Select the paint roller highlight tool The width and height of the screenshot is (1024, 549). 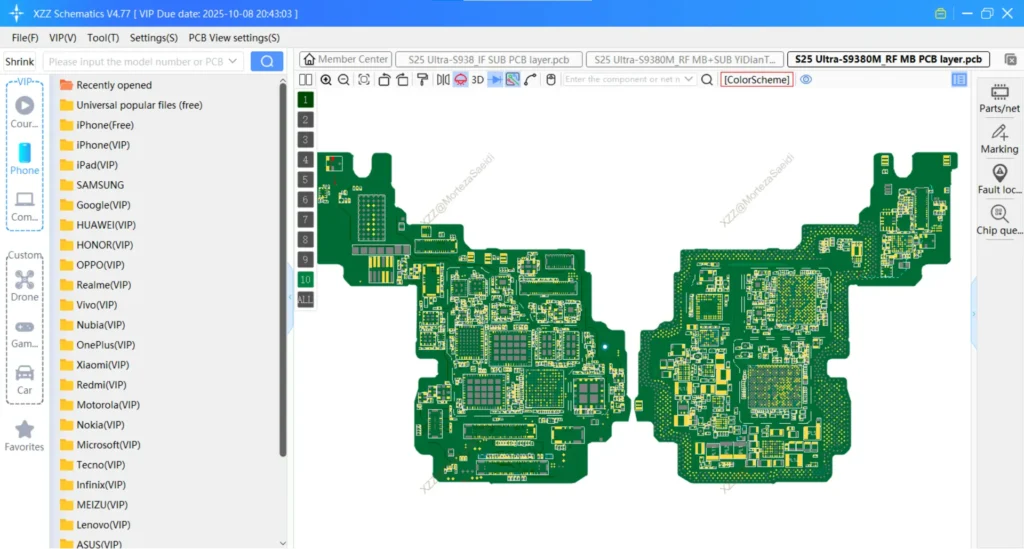tap(423, 80)
